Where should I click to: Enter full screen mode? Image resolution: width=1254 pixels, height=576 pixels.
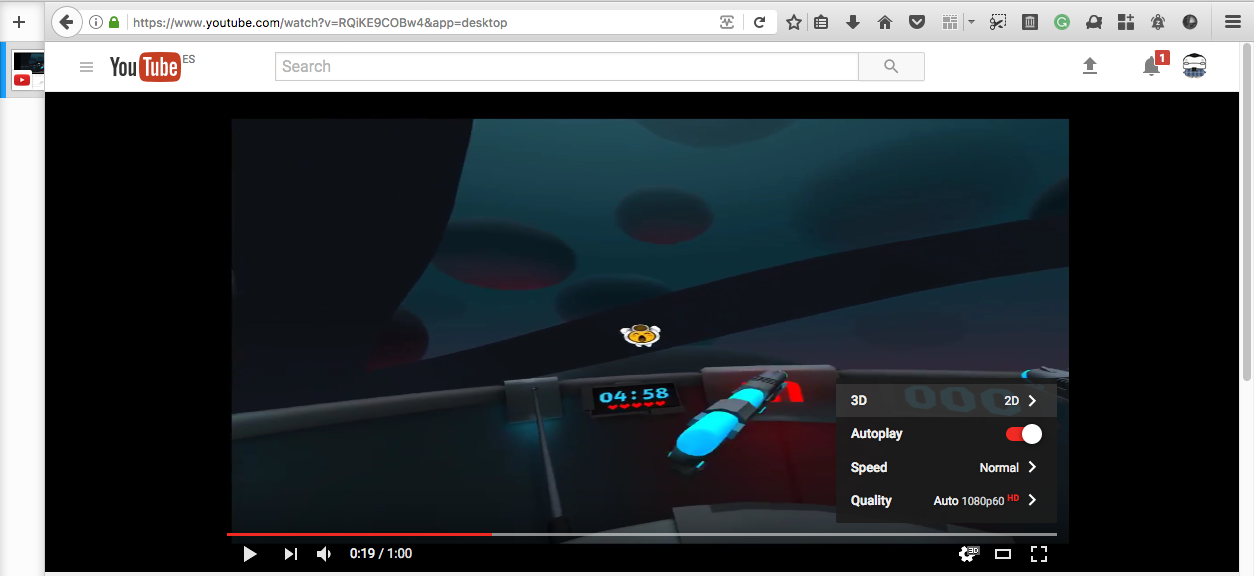pos(1039,554)
